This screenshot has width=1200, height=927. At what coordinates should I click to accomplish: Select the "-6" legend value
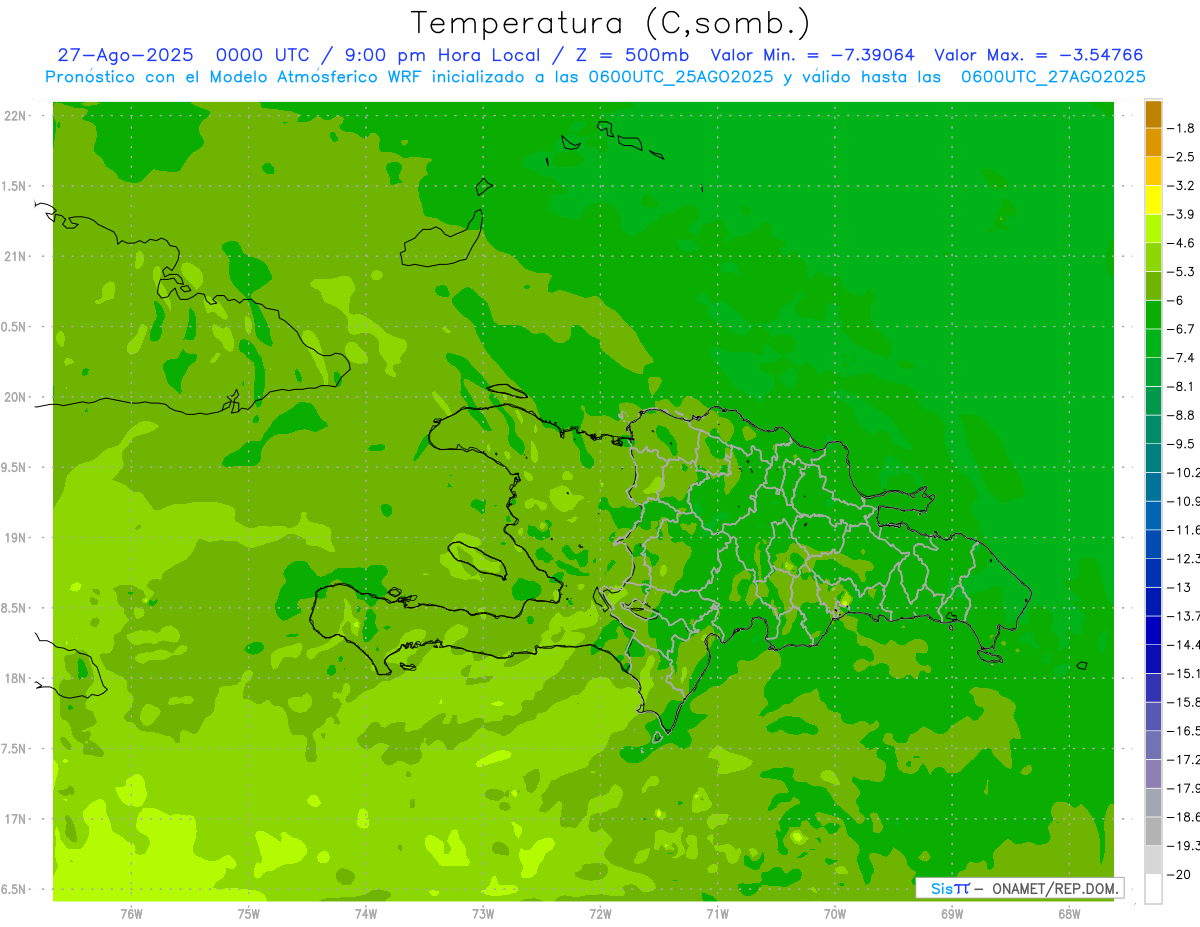pyautogui.click(x=1178, y=301)
